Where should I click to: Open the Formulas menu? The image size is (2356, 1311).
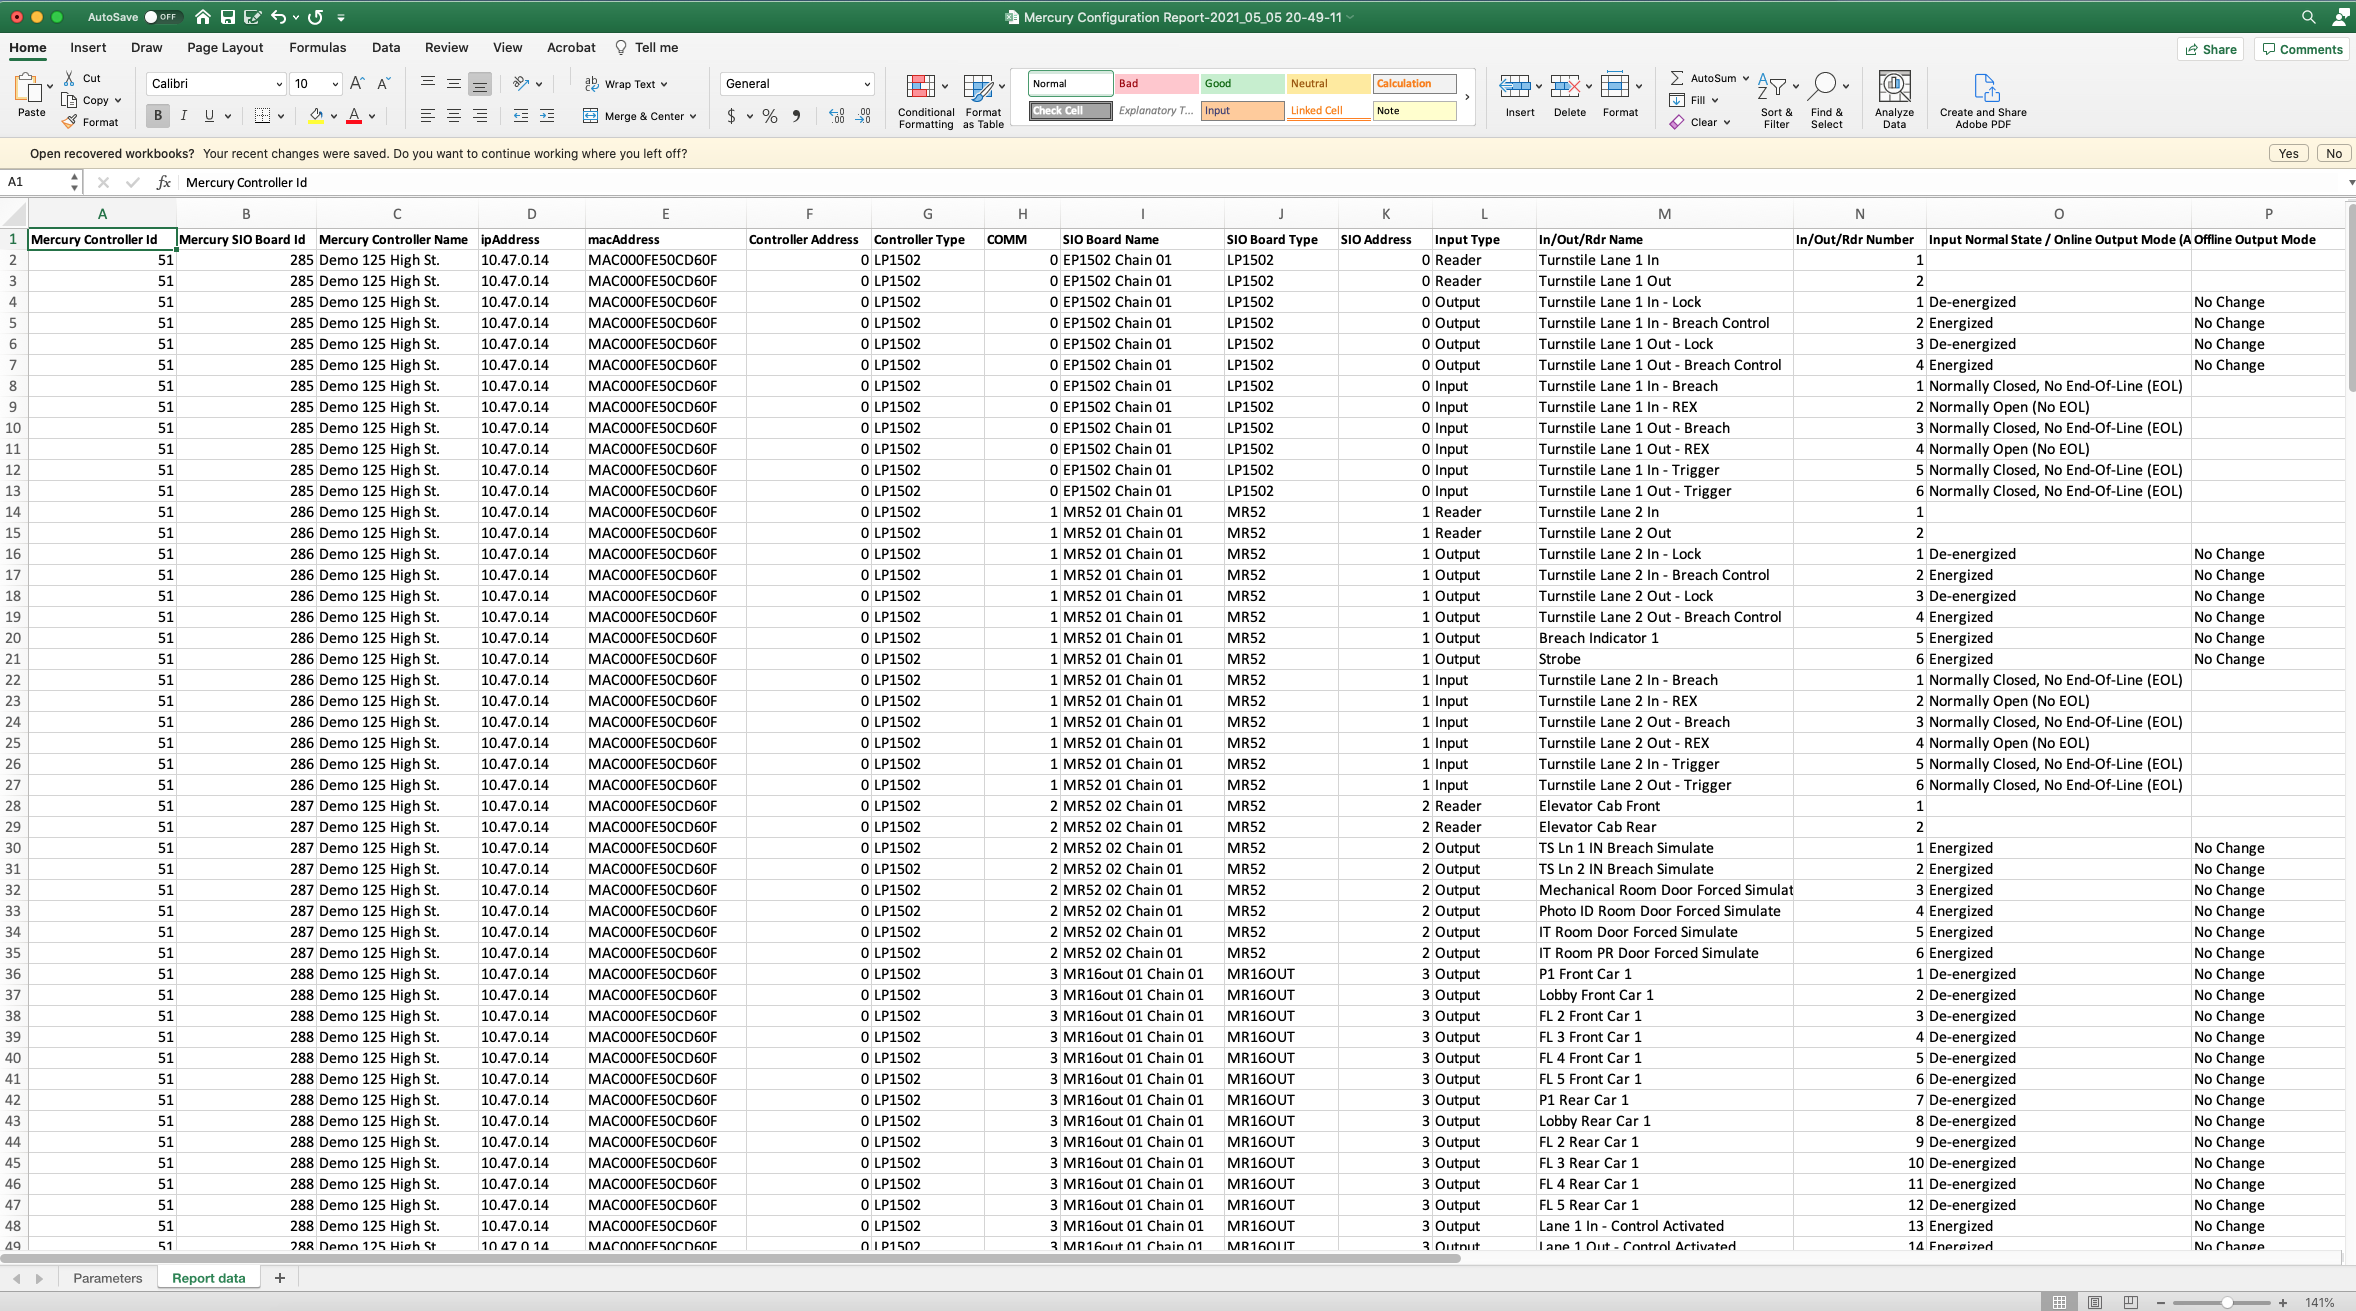pos(318,47)
